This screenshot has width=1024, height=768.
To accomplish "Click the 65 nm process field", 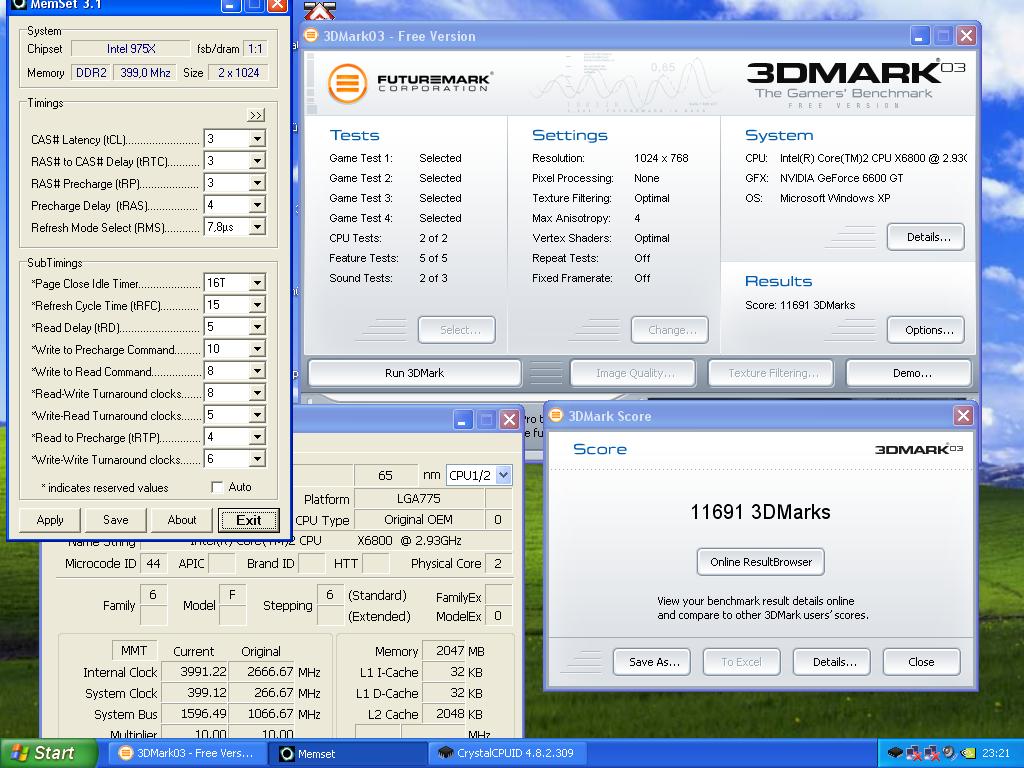I will 385,475.
